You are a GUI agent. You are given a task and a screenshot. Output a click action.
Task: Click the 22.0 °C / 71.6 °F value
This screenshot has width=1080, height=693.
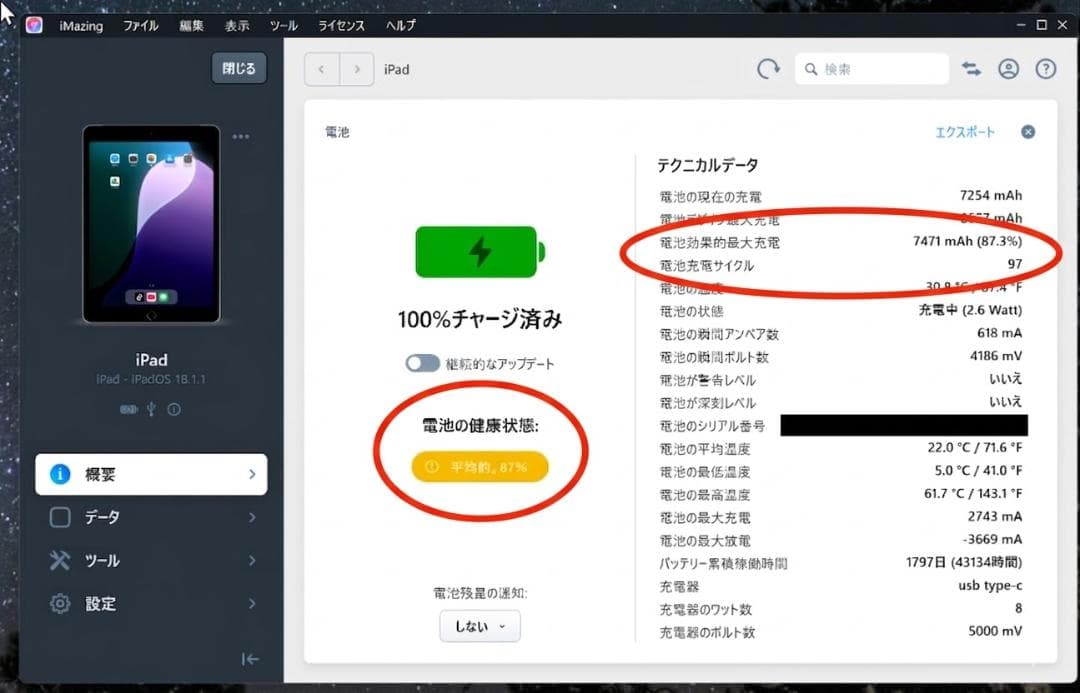point(975,447)
